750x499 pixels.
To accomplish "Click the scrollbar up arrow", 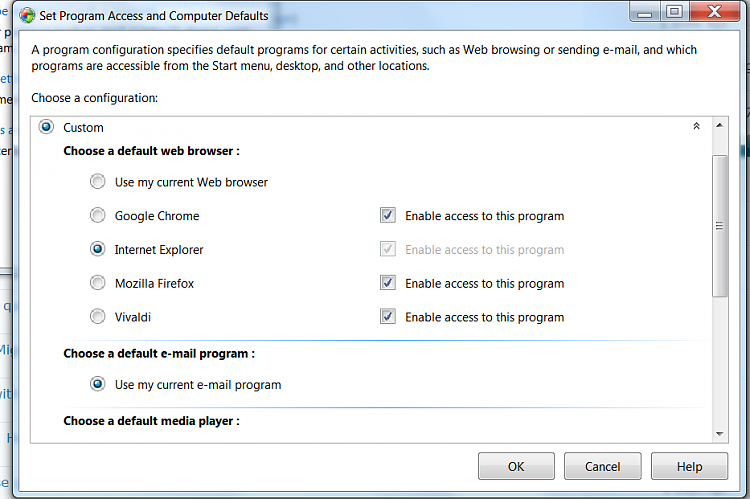I will (x=719, y=125).
